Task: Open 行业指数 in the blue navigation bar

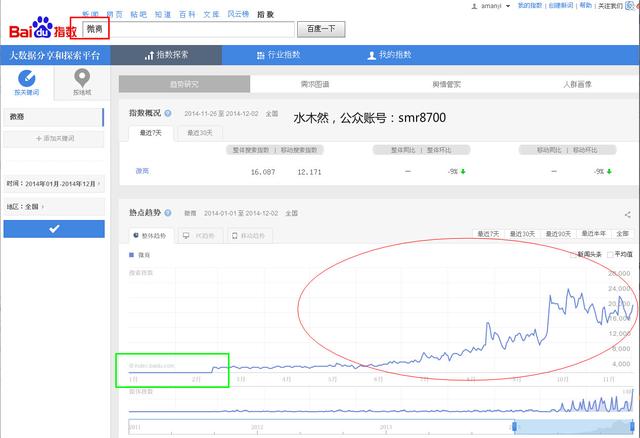Action: point(278,55)
